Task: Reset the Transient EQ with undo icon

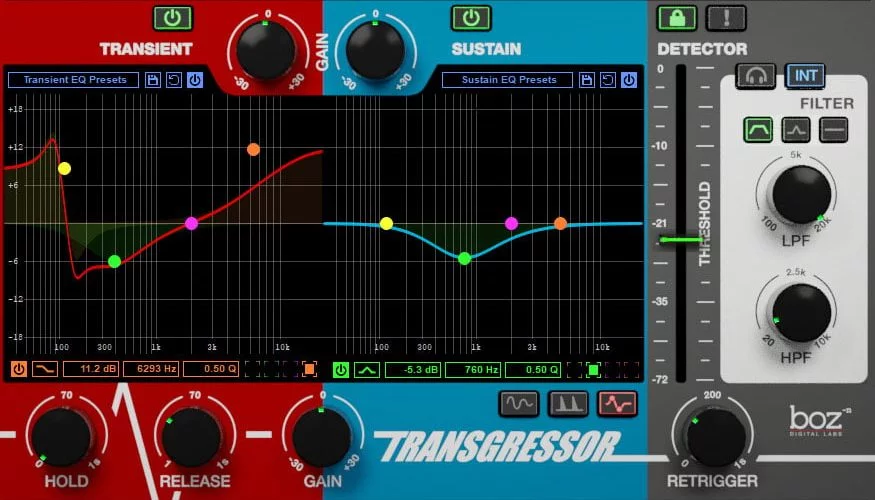Action: click(x=174, y=80)
